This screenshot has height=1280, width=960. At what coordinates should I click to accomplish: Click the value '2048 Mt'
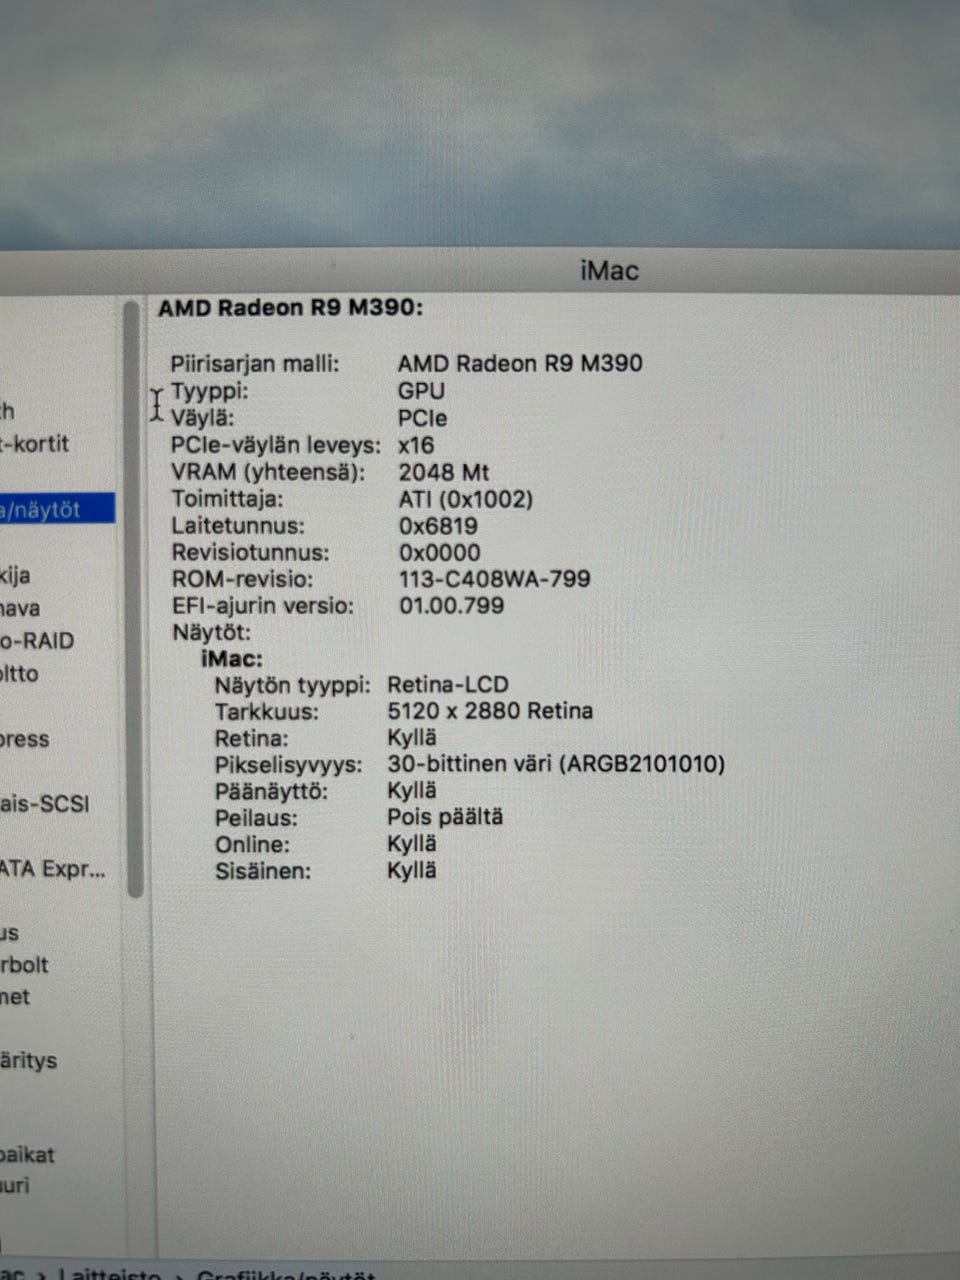(444, 472)
